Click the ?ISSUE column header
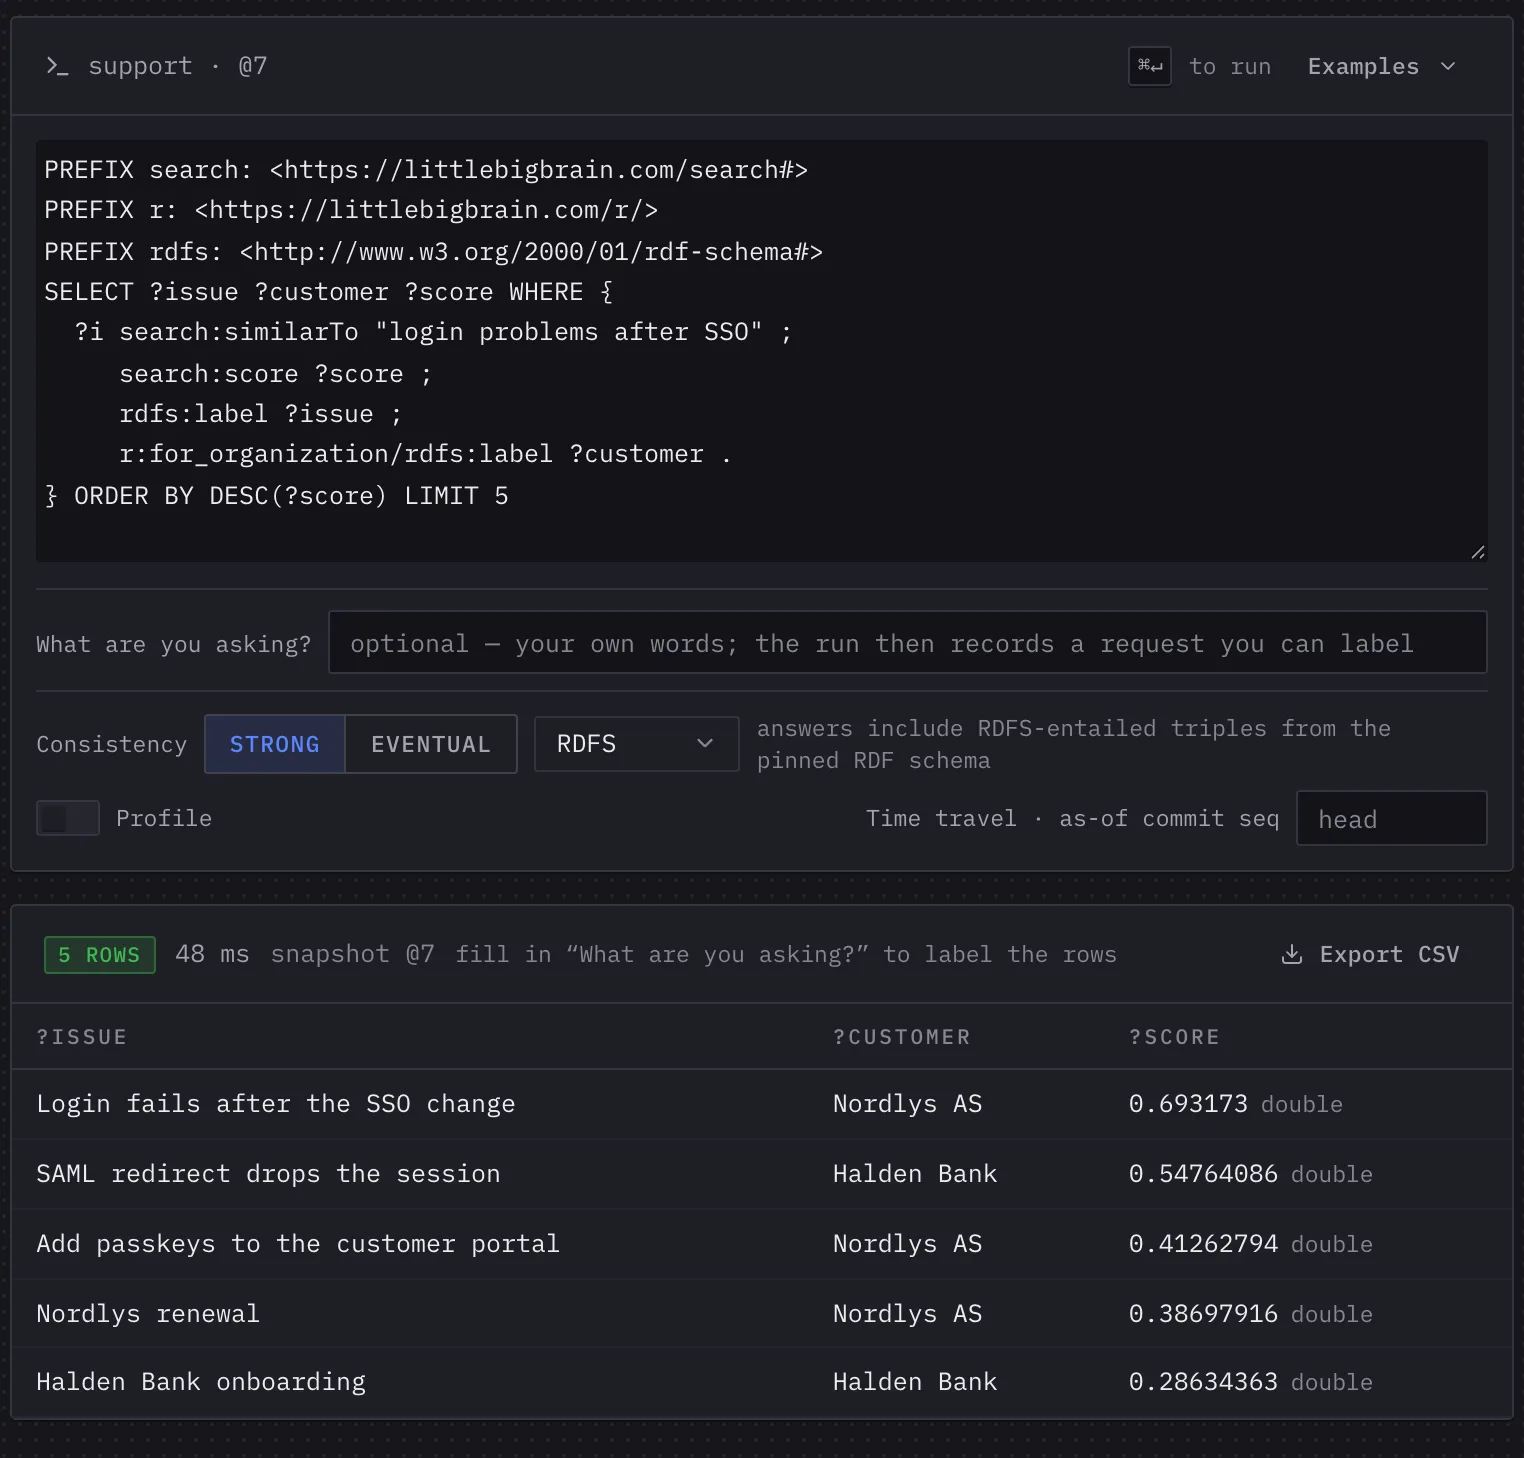1524x1458 pixels. [x=82, y=1037]
